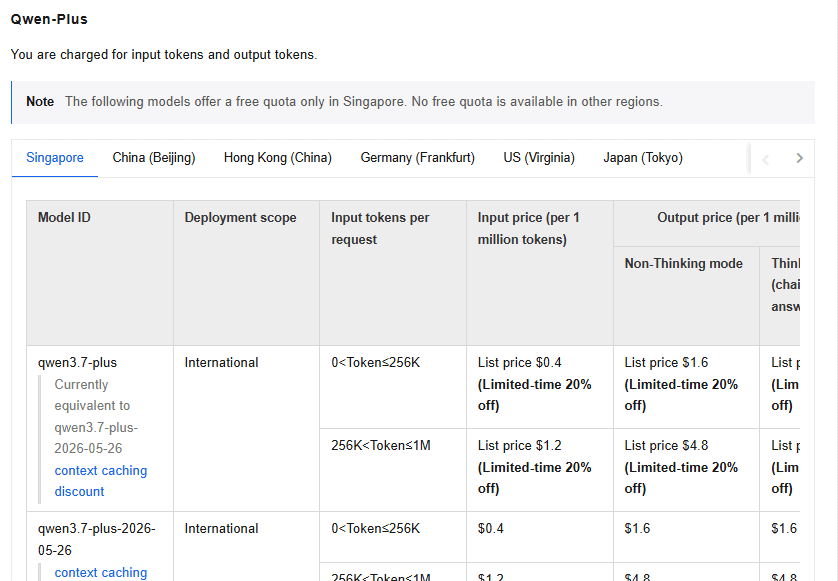Click Currently equivalent to qwen3.7-plus-2026-05-26 note

click(96, 416)
